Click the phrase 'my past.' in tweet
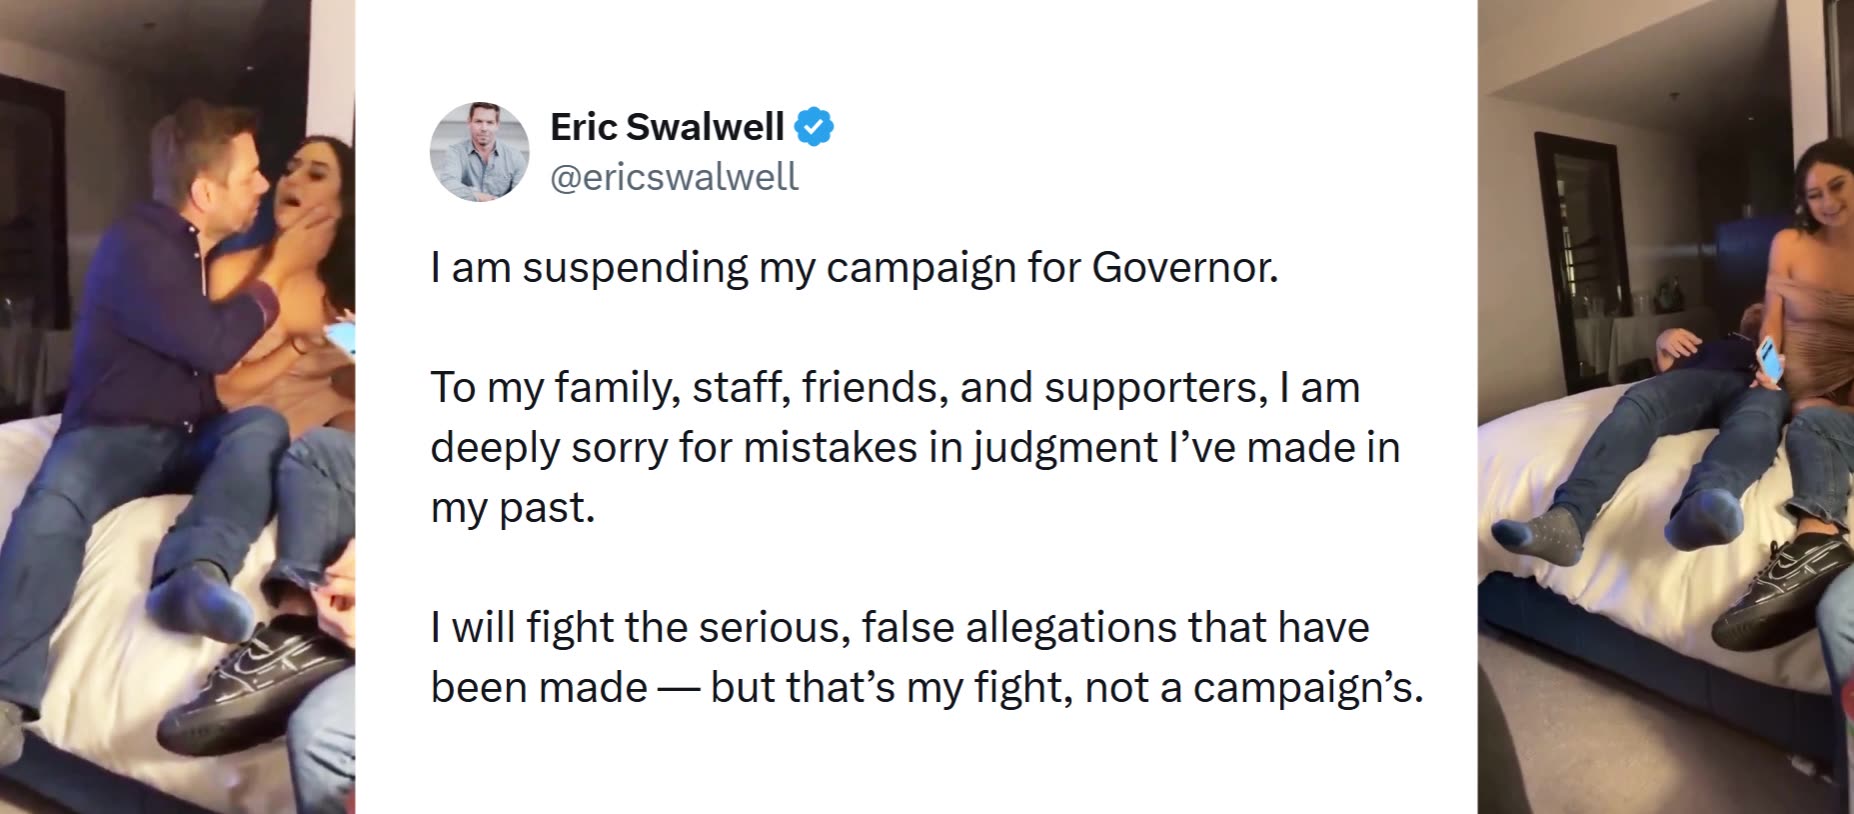Screen dimensions: 1854x814 click(512, 508)
